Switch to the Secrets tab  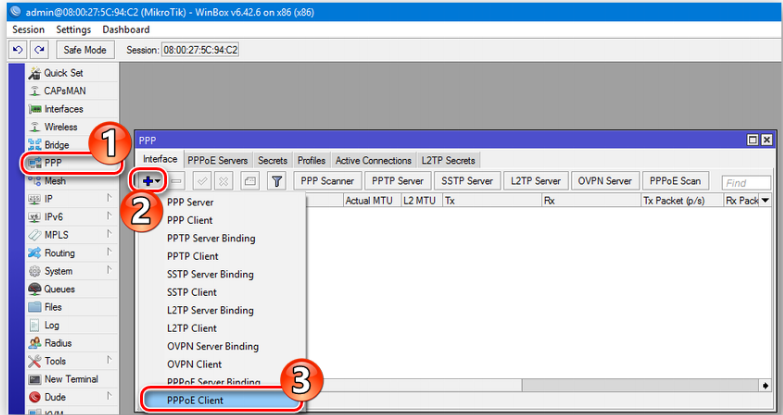(273, 161)
